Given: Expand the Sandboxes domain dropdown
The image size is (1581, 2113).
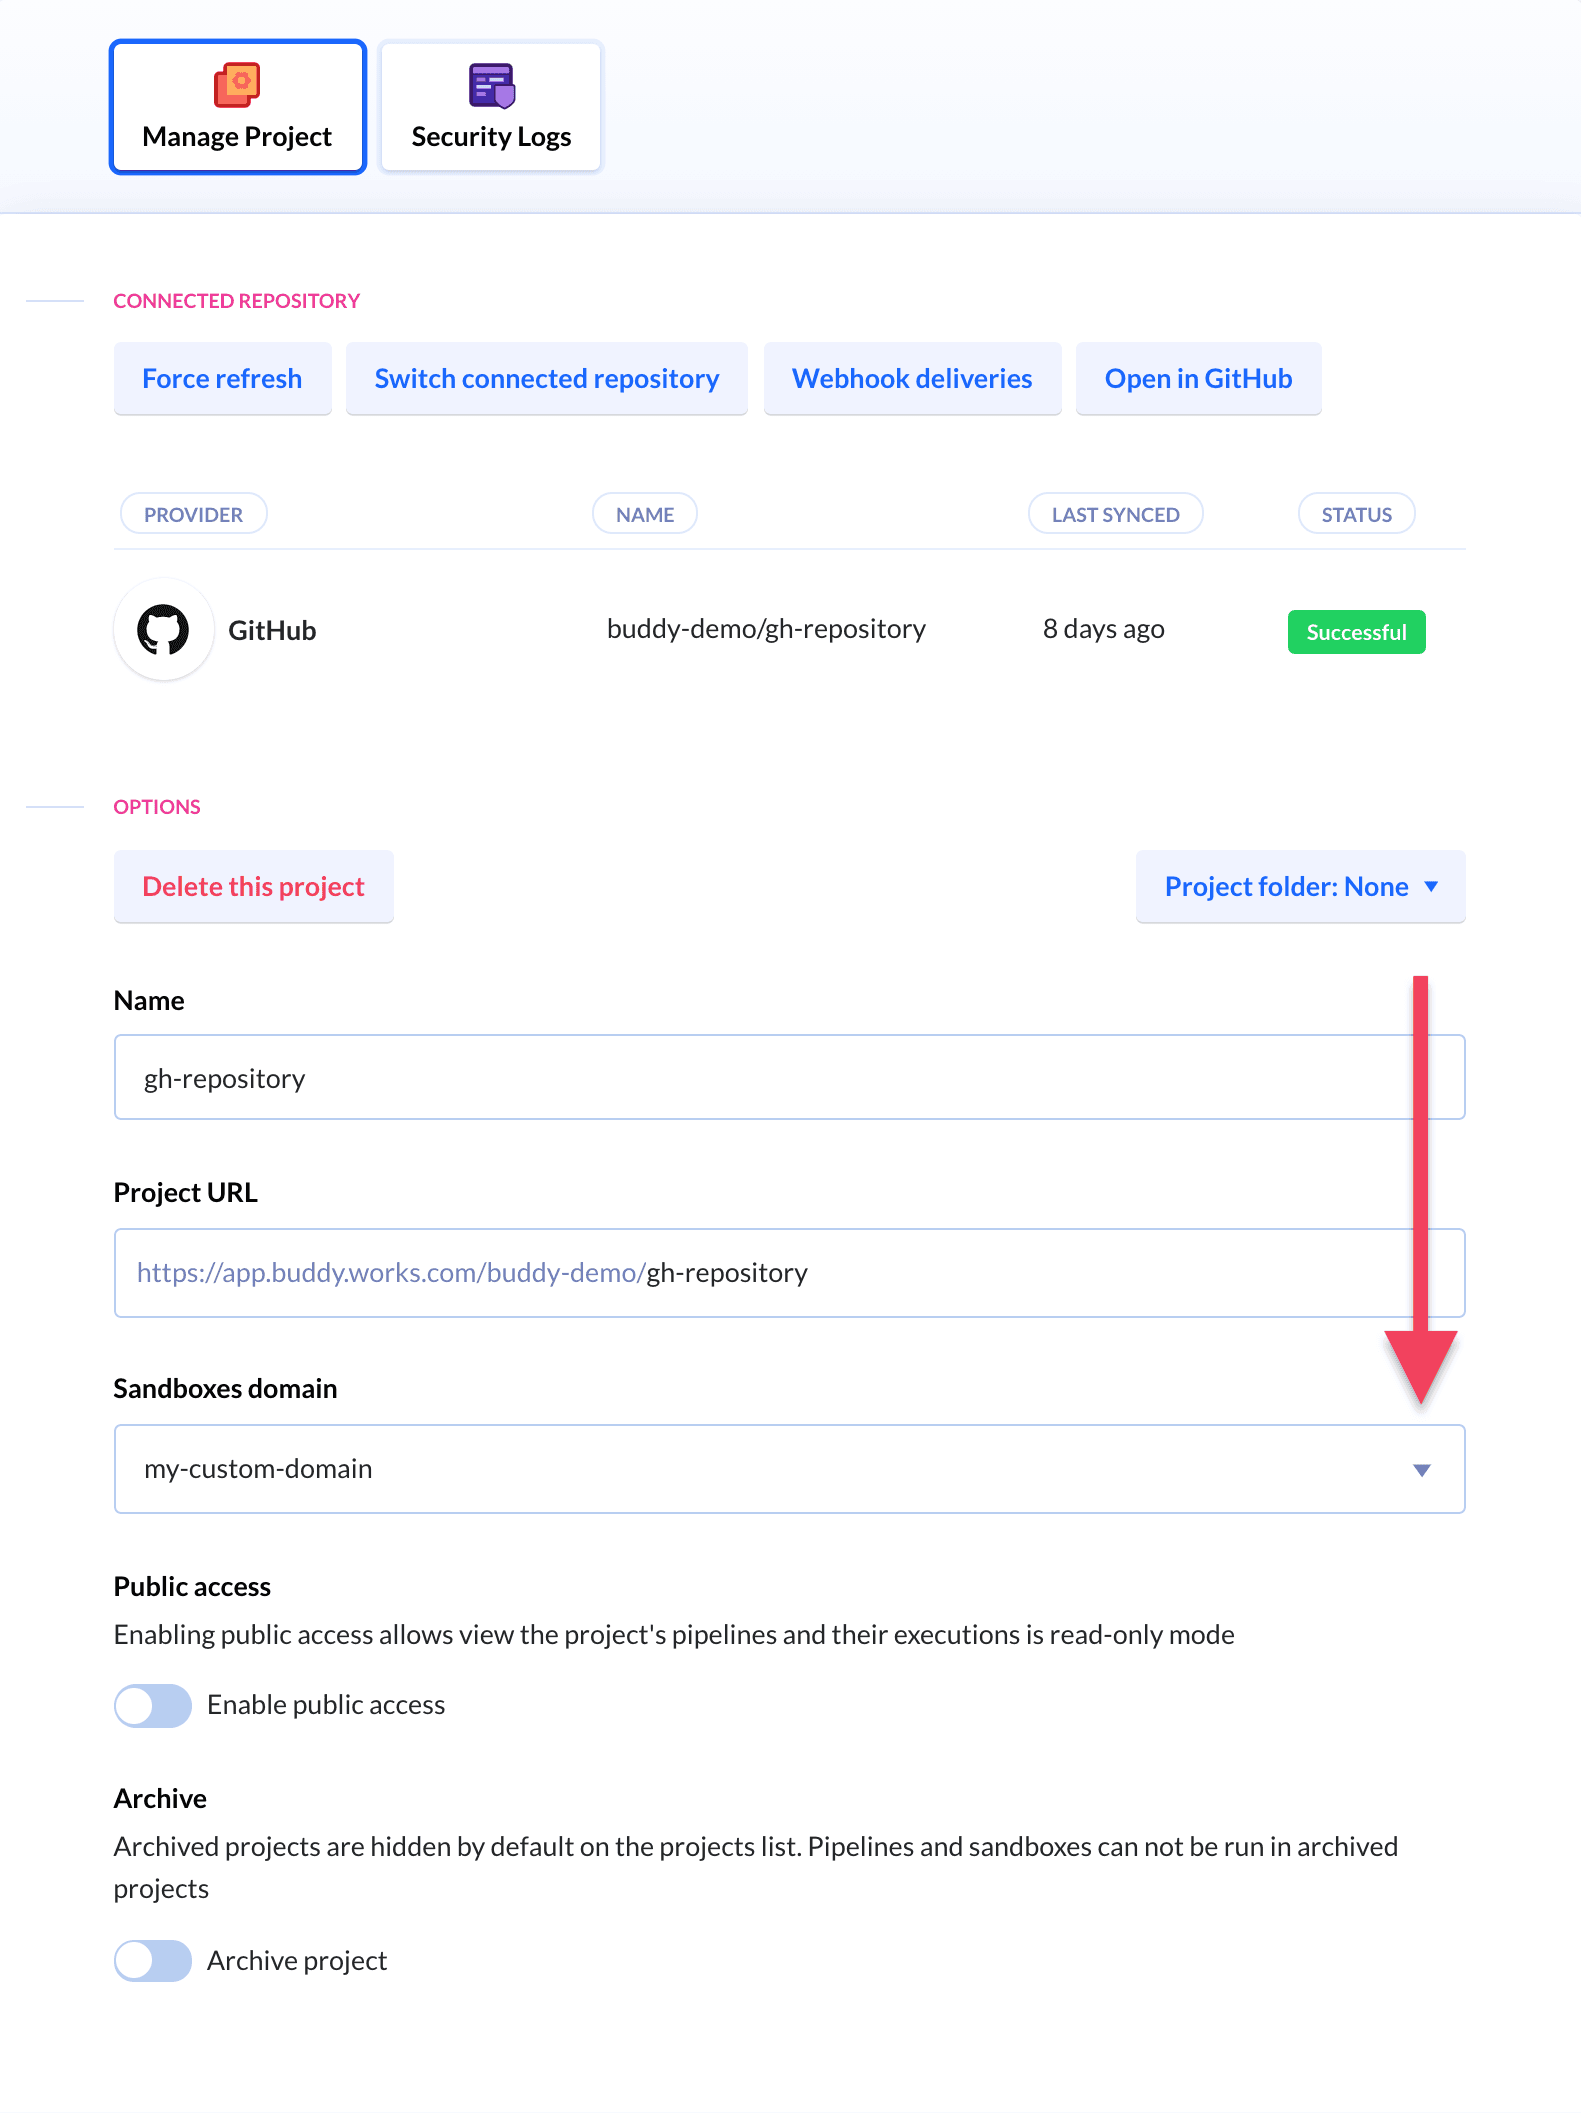Looking at the screenshot, I should click(x=789, y=1469).
